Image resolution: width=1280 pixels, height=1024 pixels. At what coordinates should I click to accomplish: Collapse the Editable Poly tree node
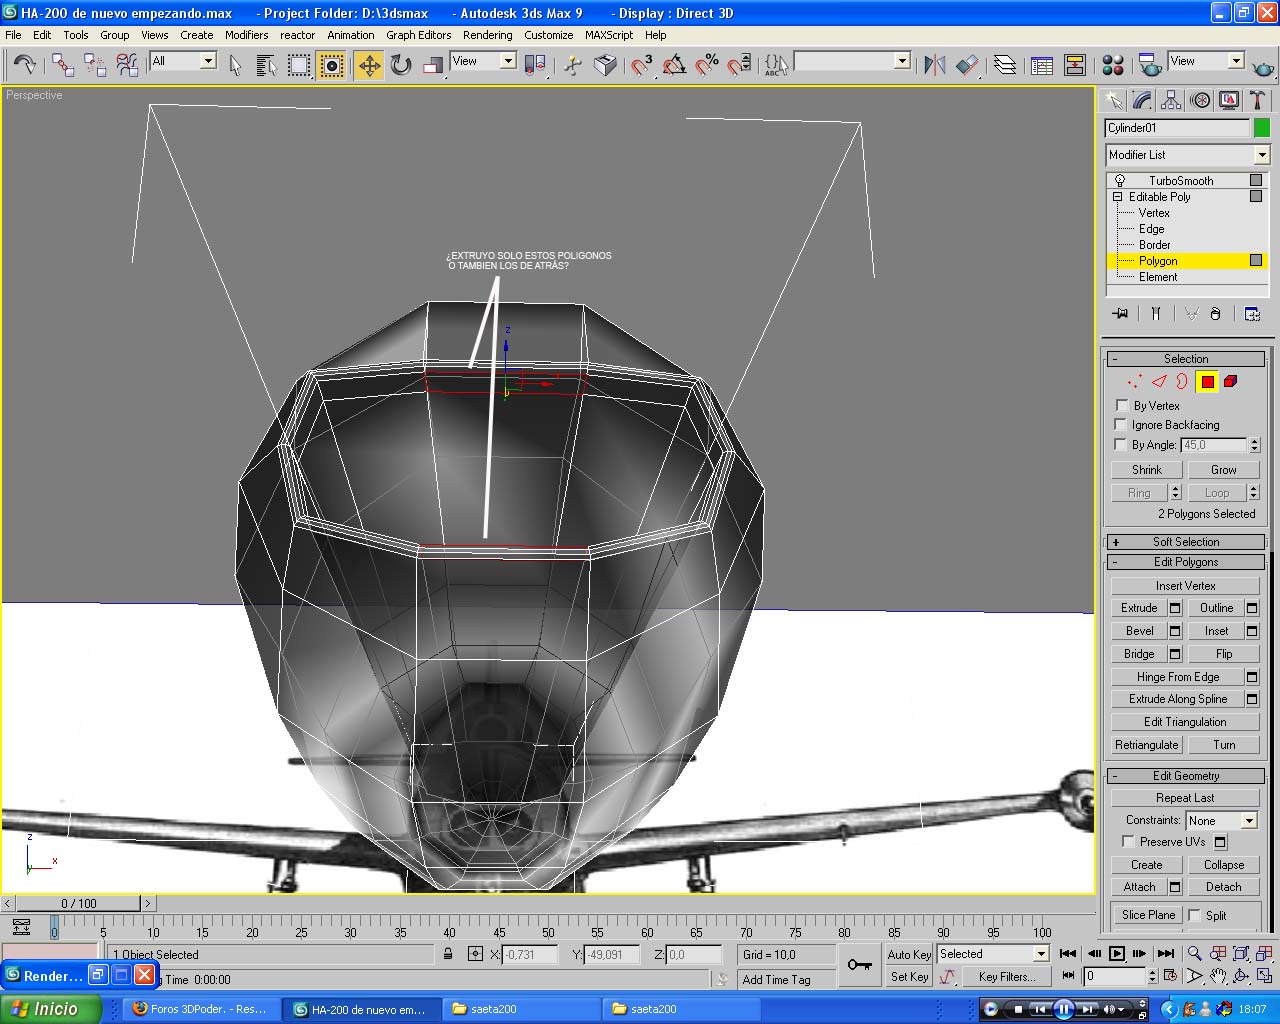[x=1118, y=197]
